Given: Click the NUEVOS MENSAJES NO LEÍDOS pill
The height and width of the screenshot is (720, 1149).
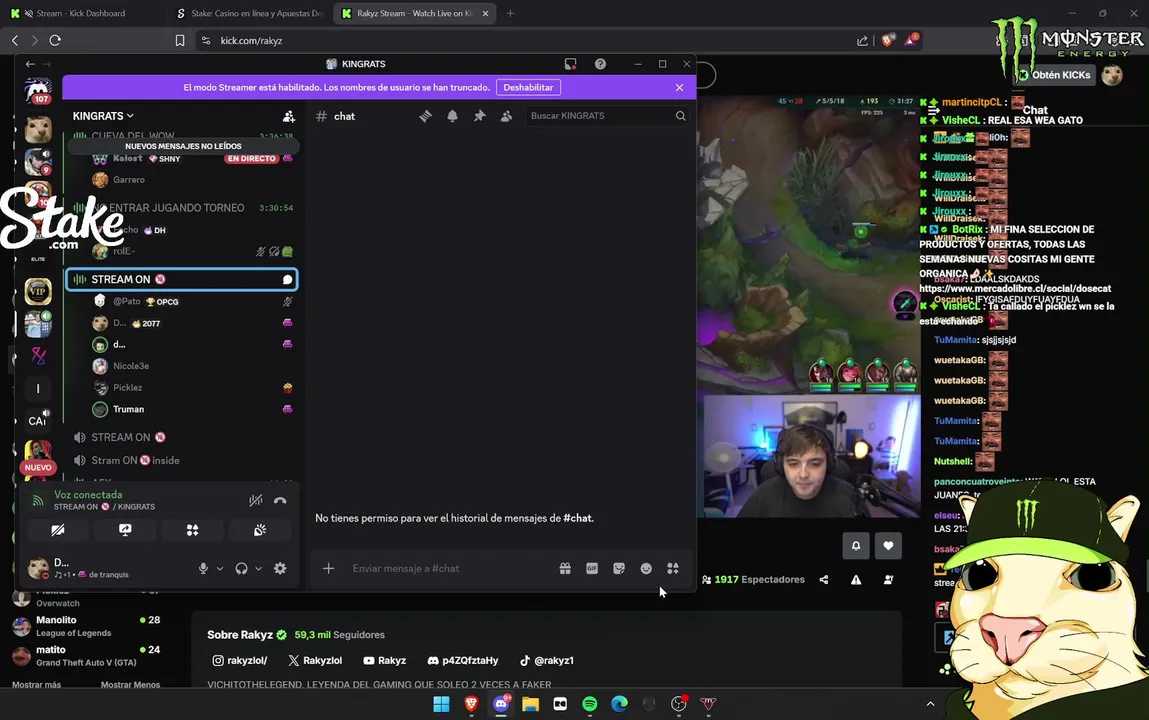Looking at the screenshot, I should click(183, 146).
